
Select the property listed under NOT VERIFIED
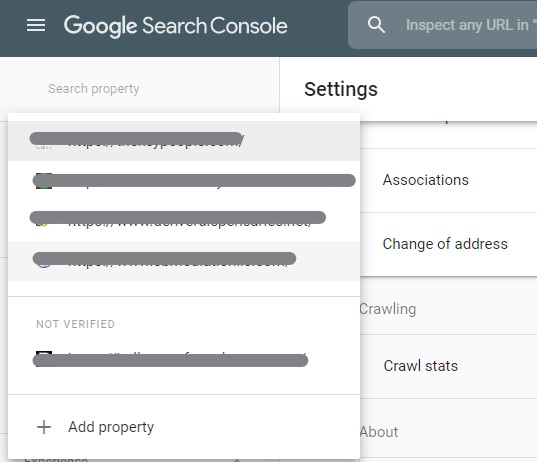coord(184,358)
